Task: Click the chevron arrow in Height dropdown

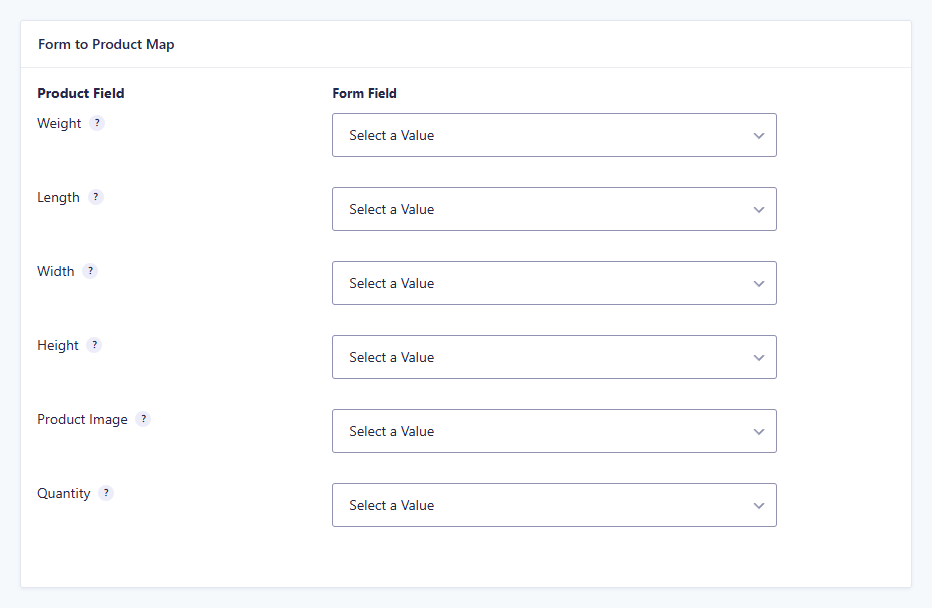Action: click(x=759, y=358)
